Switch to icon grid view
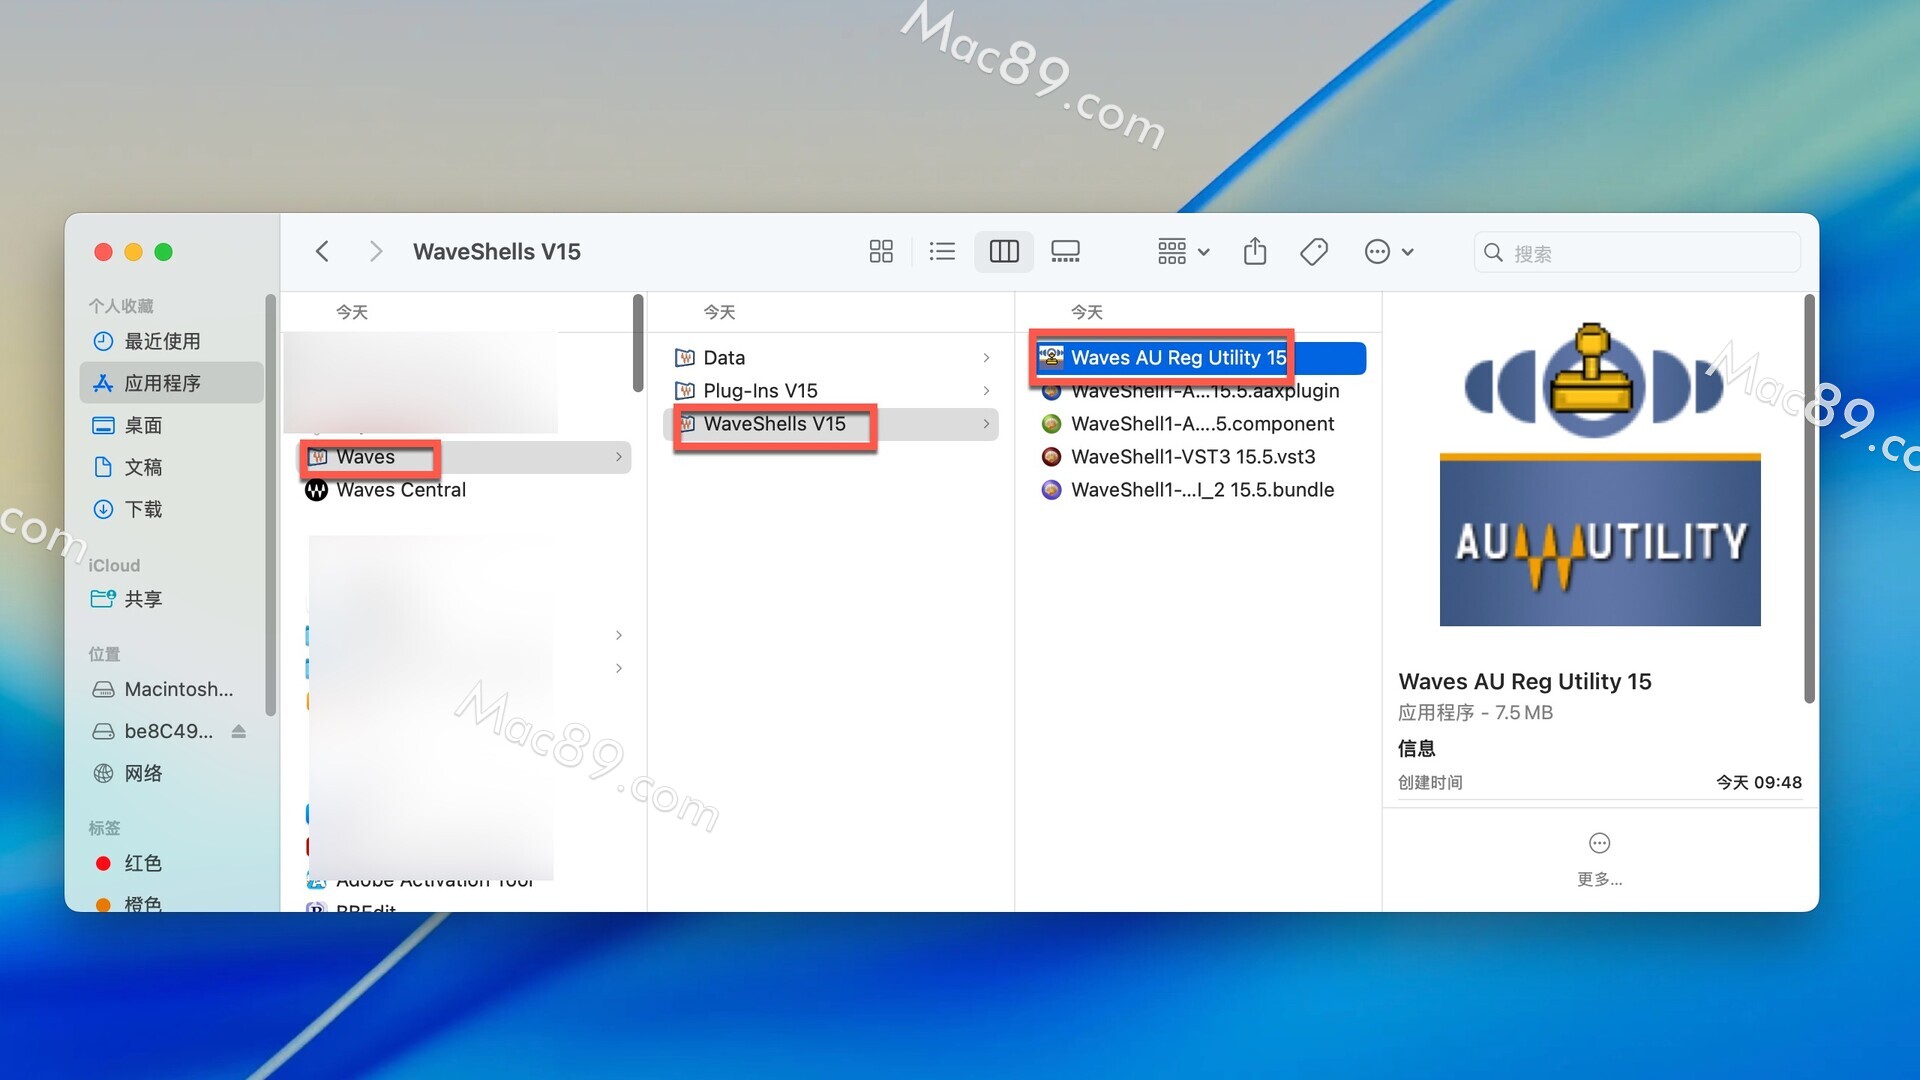This screenshot has height=1080, width=1920. [880, 251]
